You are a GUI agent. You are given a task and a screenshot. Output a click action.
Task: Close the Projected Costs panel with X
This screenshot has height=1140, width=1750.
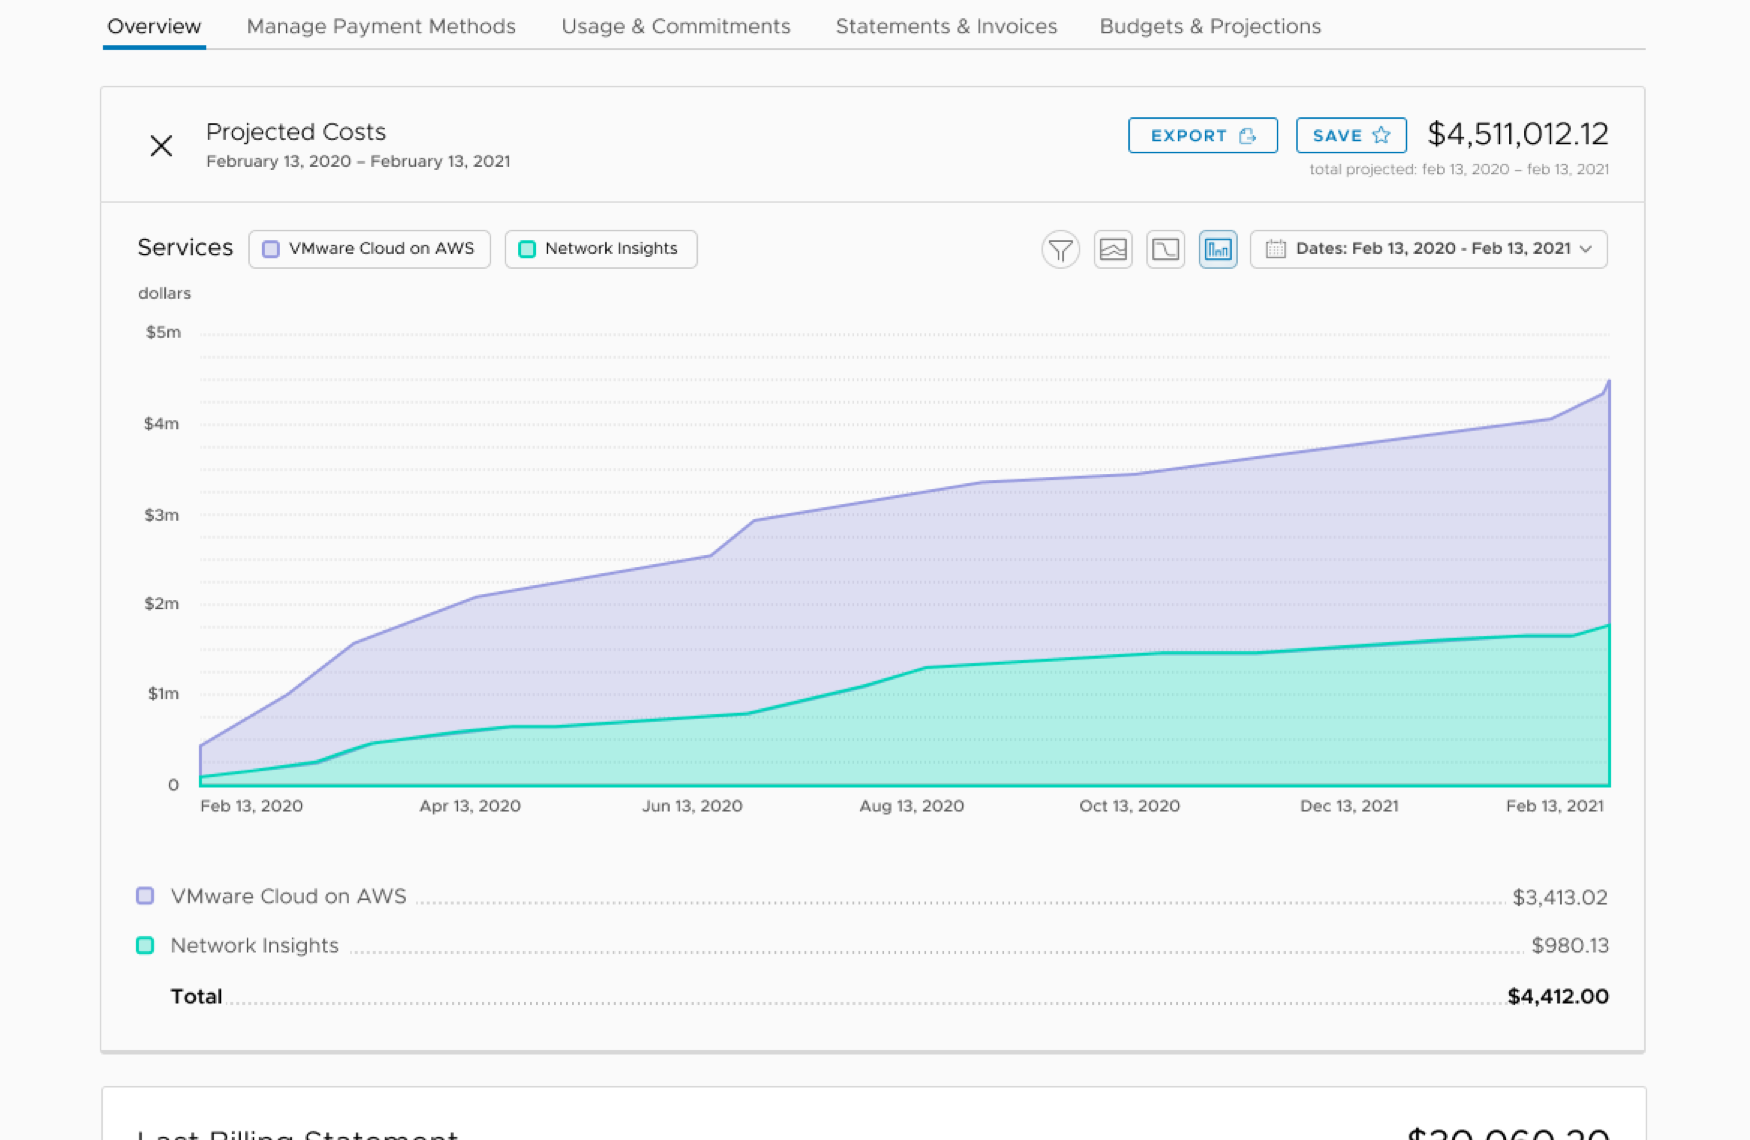click(161, 146)
